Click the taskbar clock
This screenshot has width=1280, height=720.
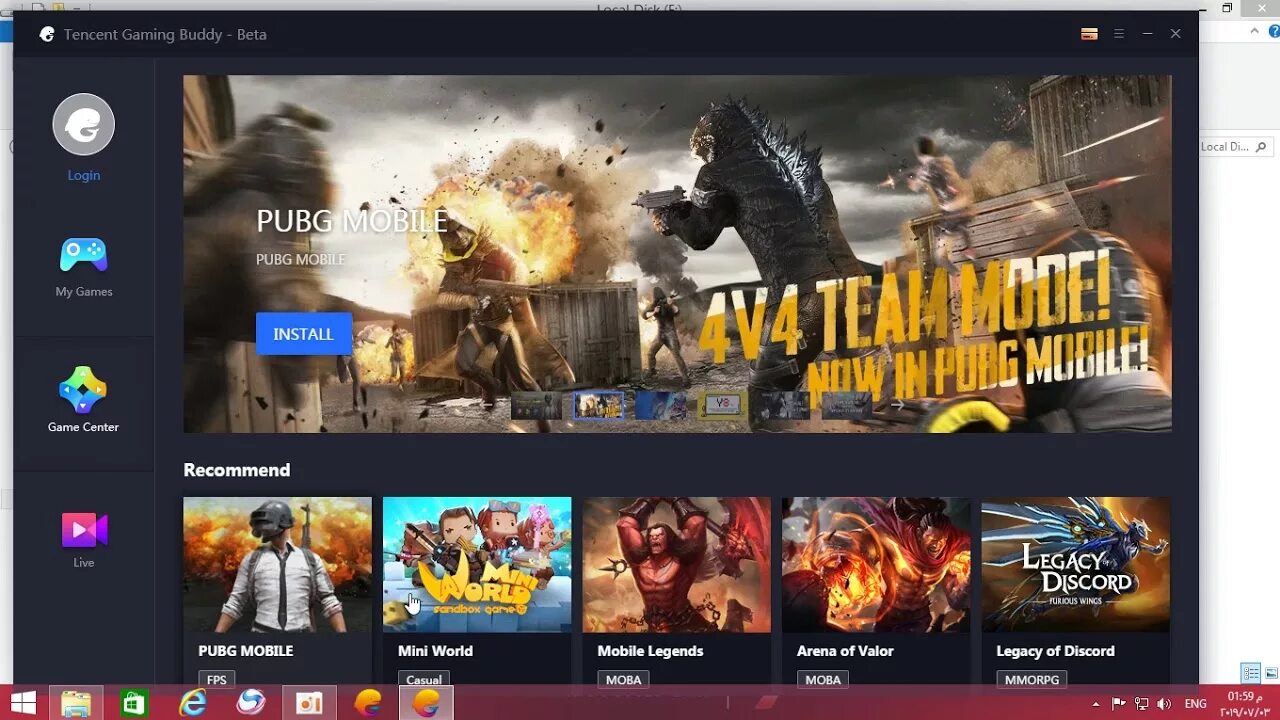point(1245,703)
